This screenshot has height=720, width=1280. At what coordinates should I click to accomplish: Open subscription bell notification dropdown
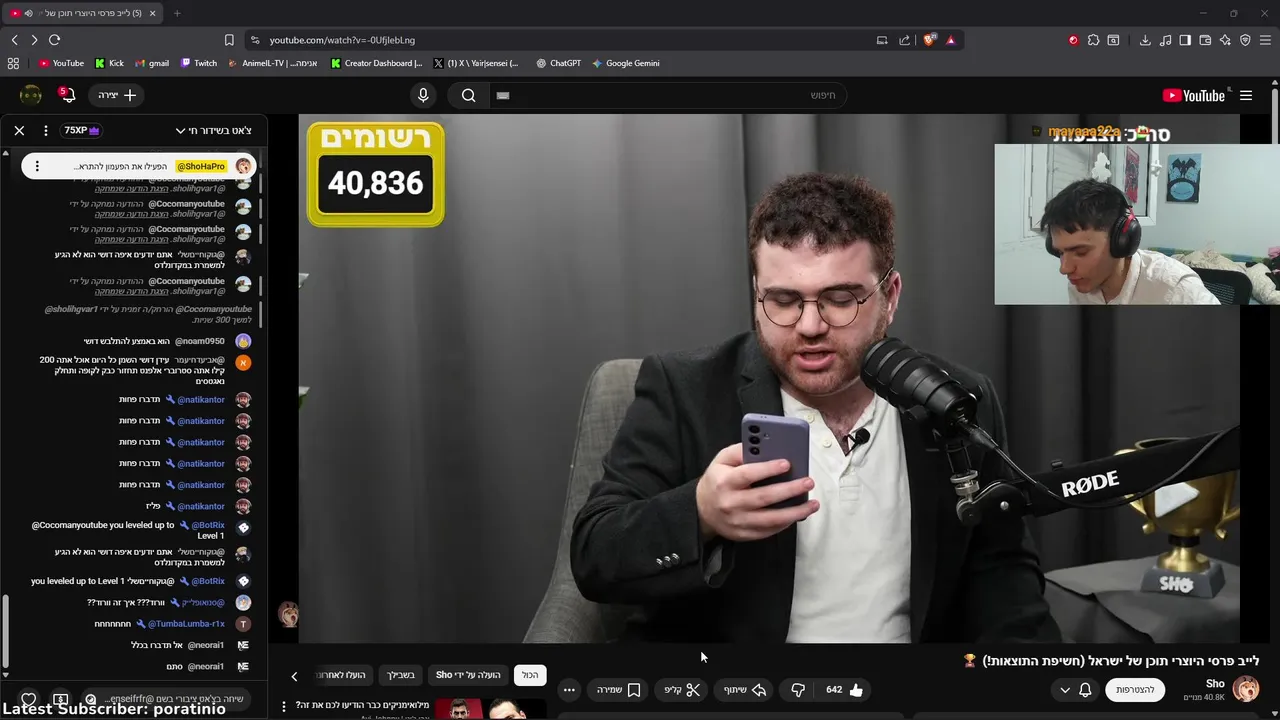click(1075, 690)
